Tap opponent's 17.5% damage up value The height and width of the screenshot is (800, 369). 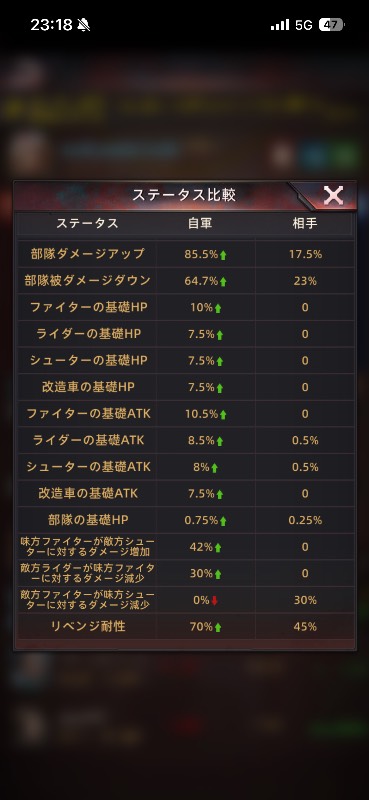coord(305,254)
